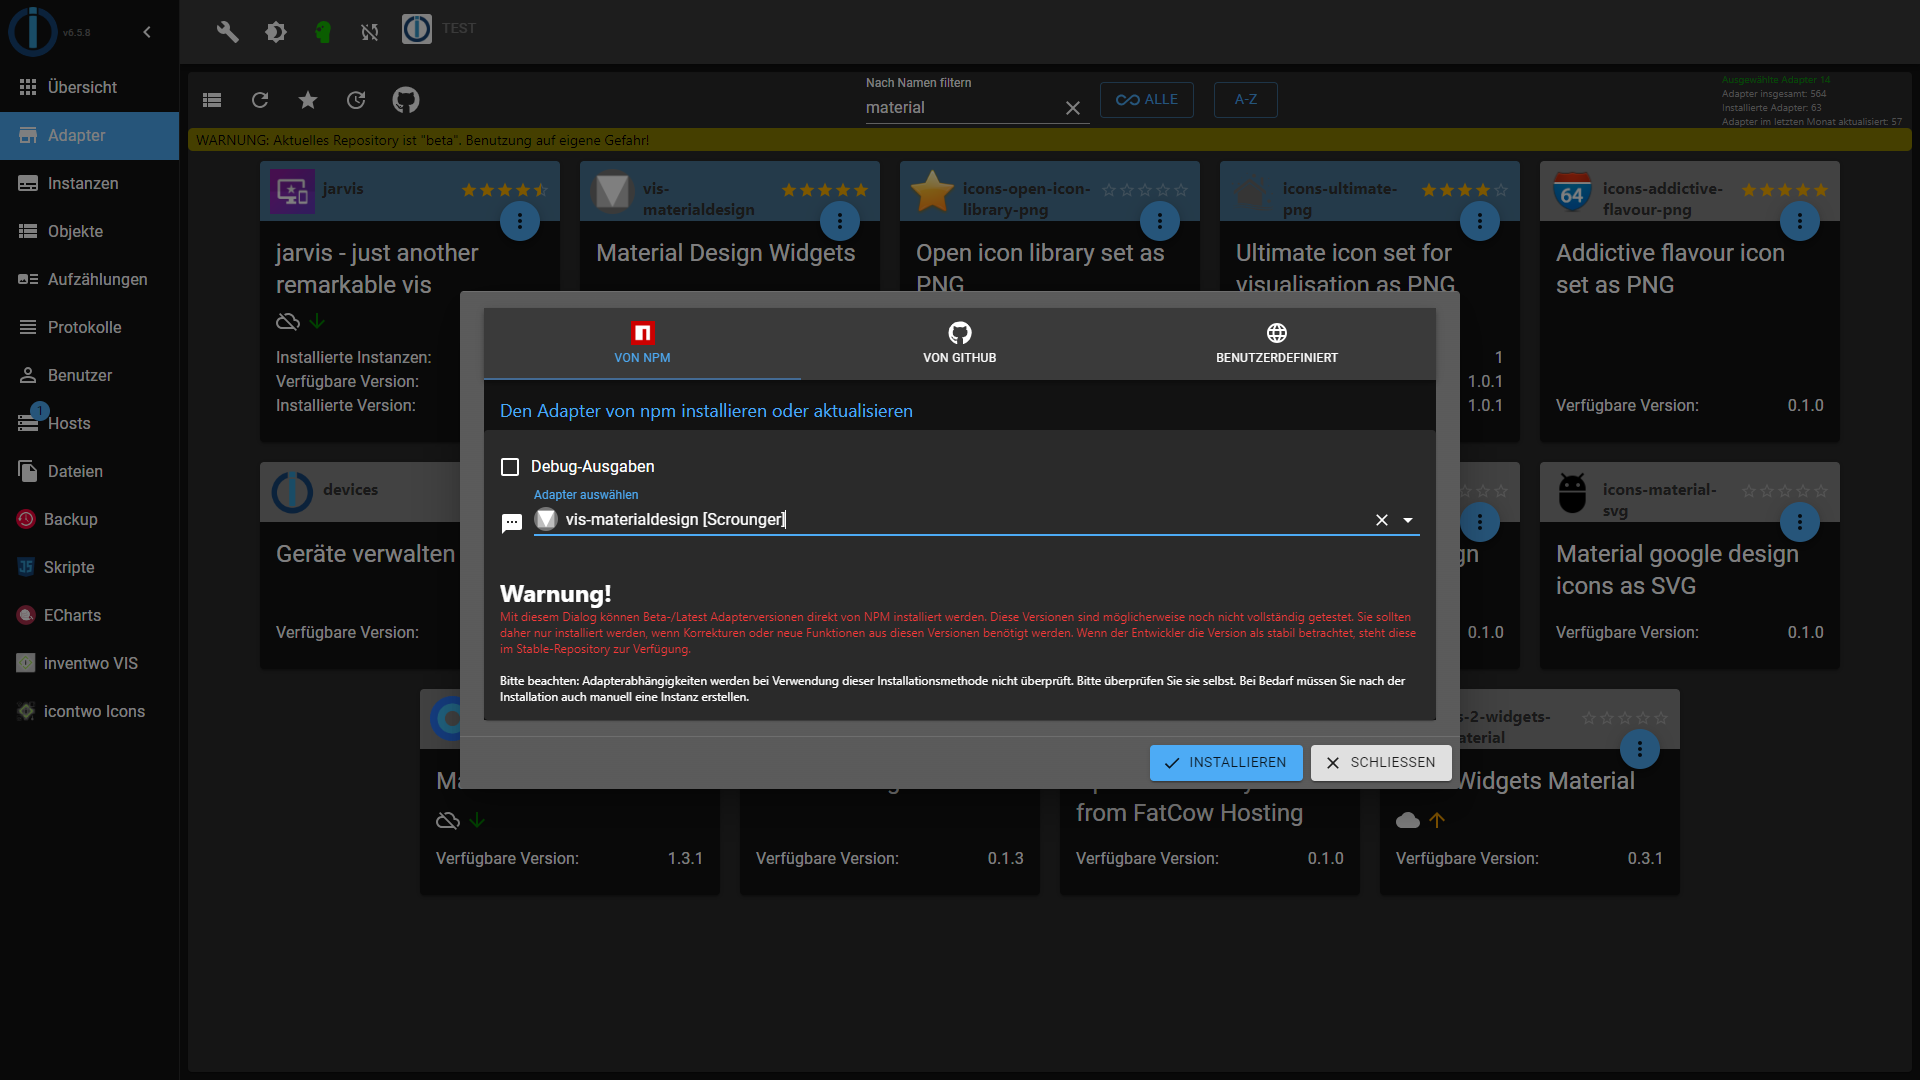1920x1080 pixels.
Task: Click the favorites star toolbar icon
Action: coord(308,100)
